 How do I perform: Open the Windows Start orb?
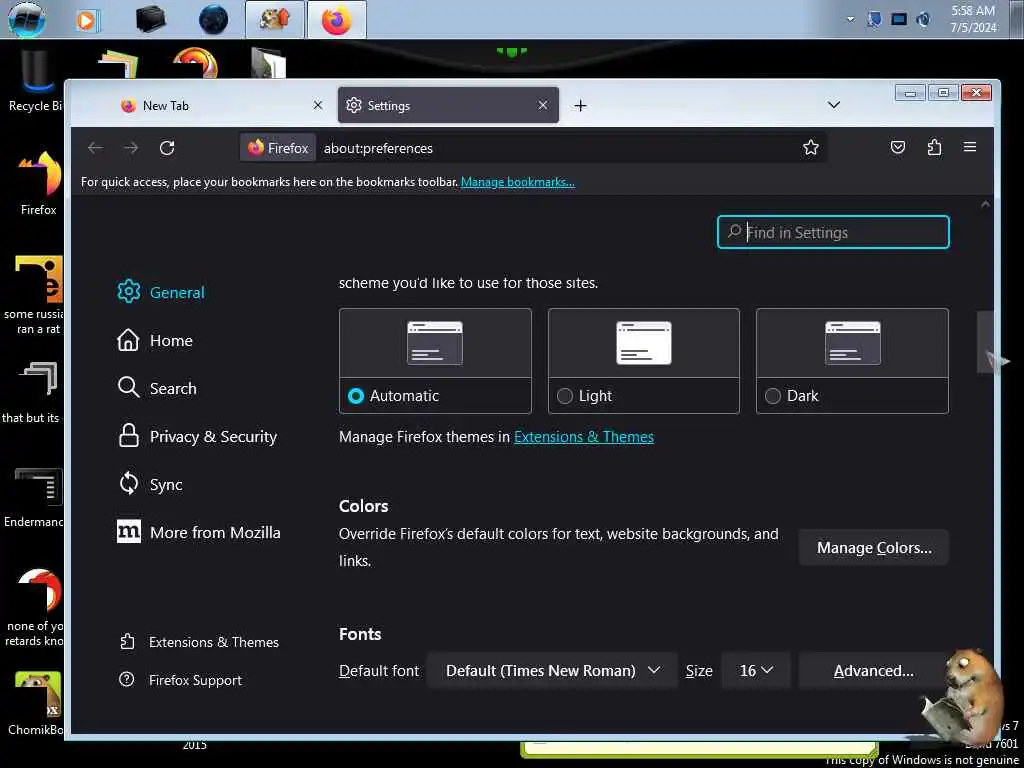click(x=27, y=19)
